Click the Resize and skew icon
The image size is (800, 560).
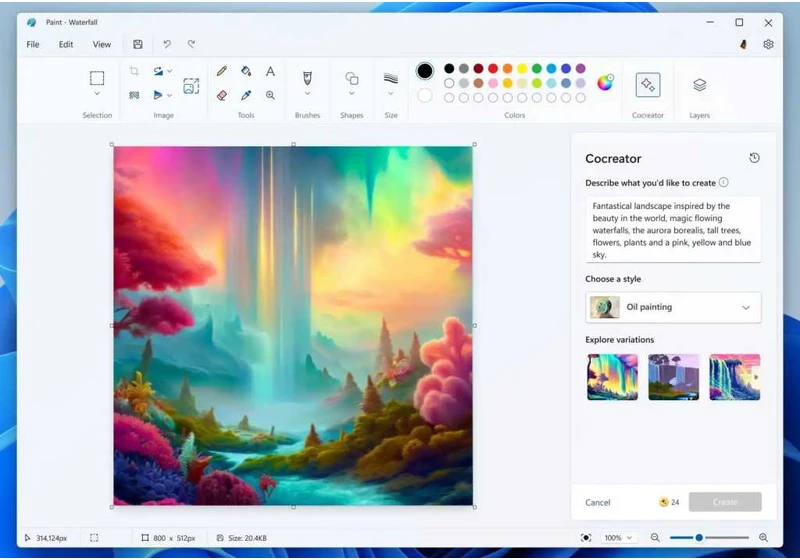(x=191, y=86)
